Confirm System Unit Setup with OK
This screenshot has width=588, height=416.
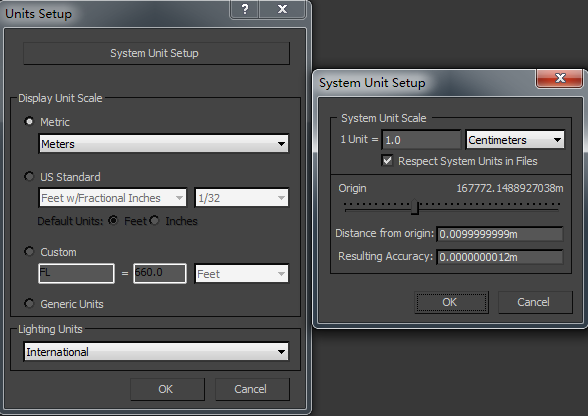point(452,302)
